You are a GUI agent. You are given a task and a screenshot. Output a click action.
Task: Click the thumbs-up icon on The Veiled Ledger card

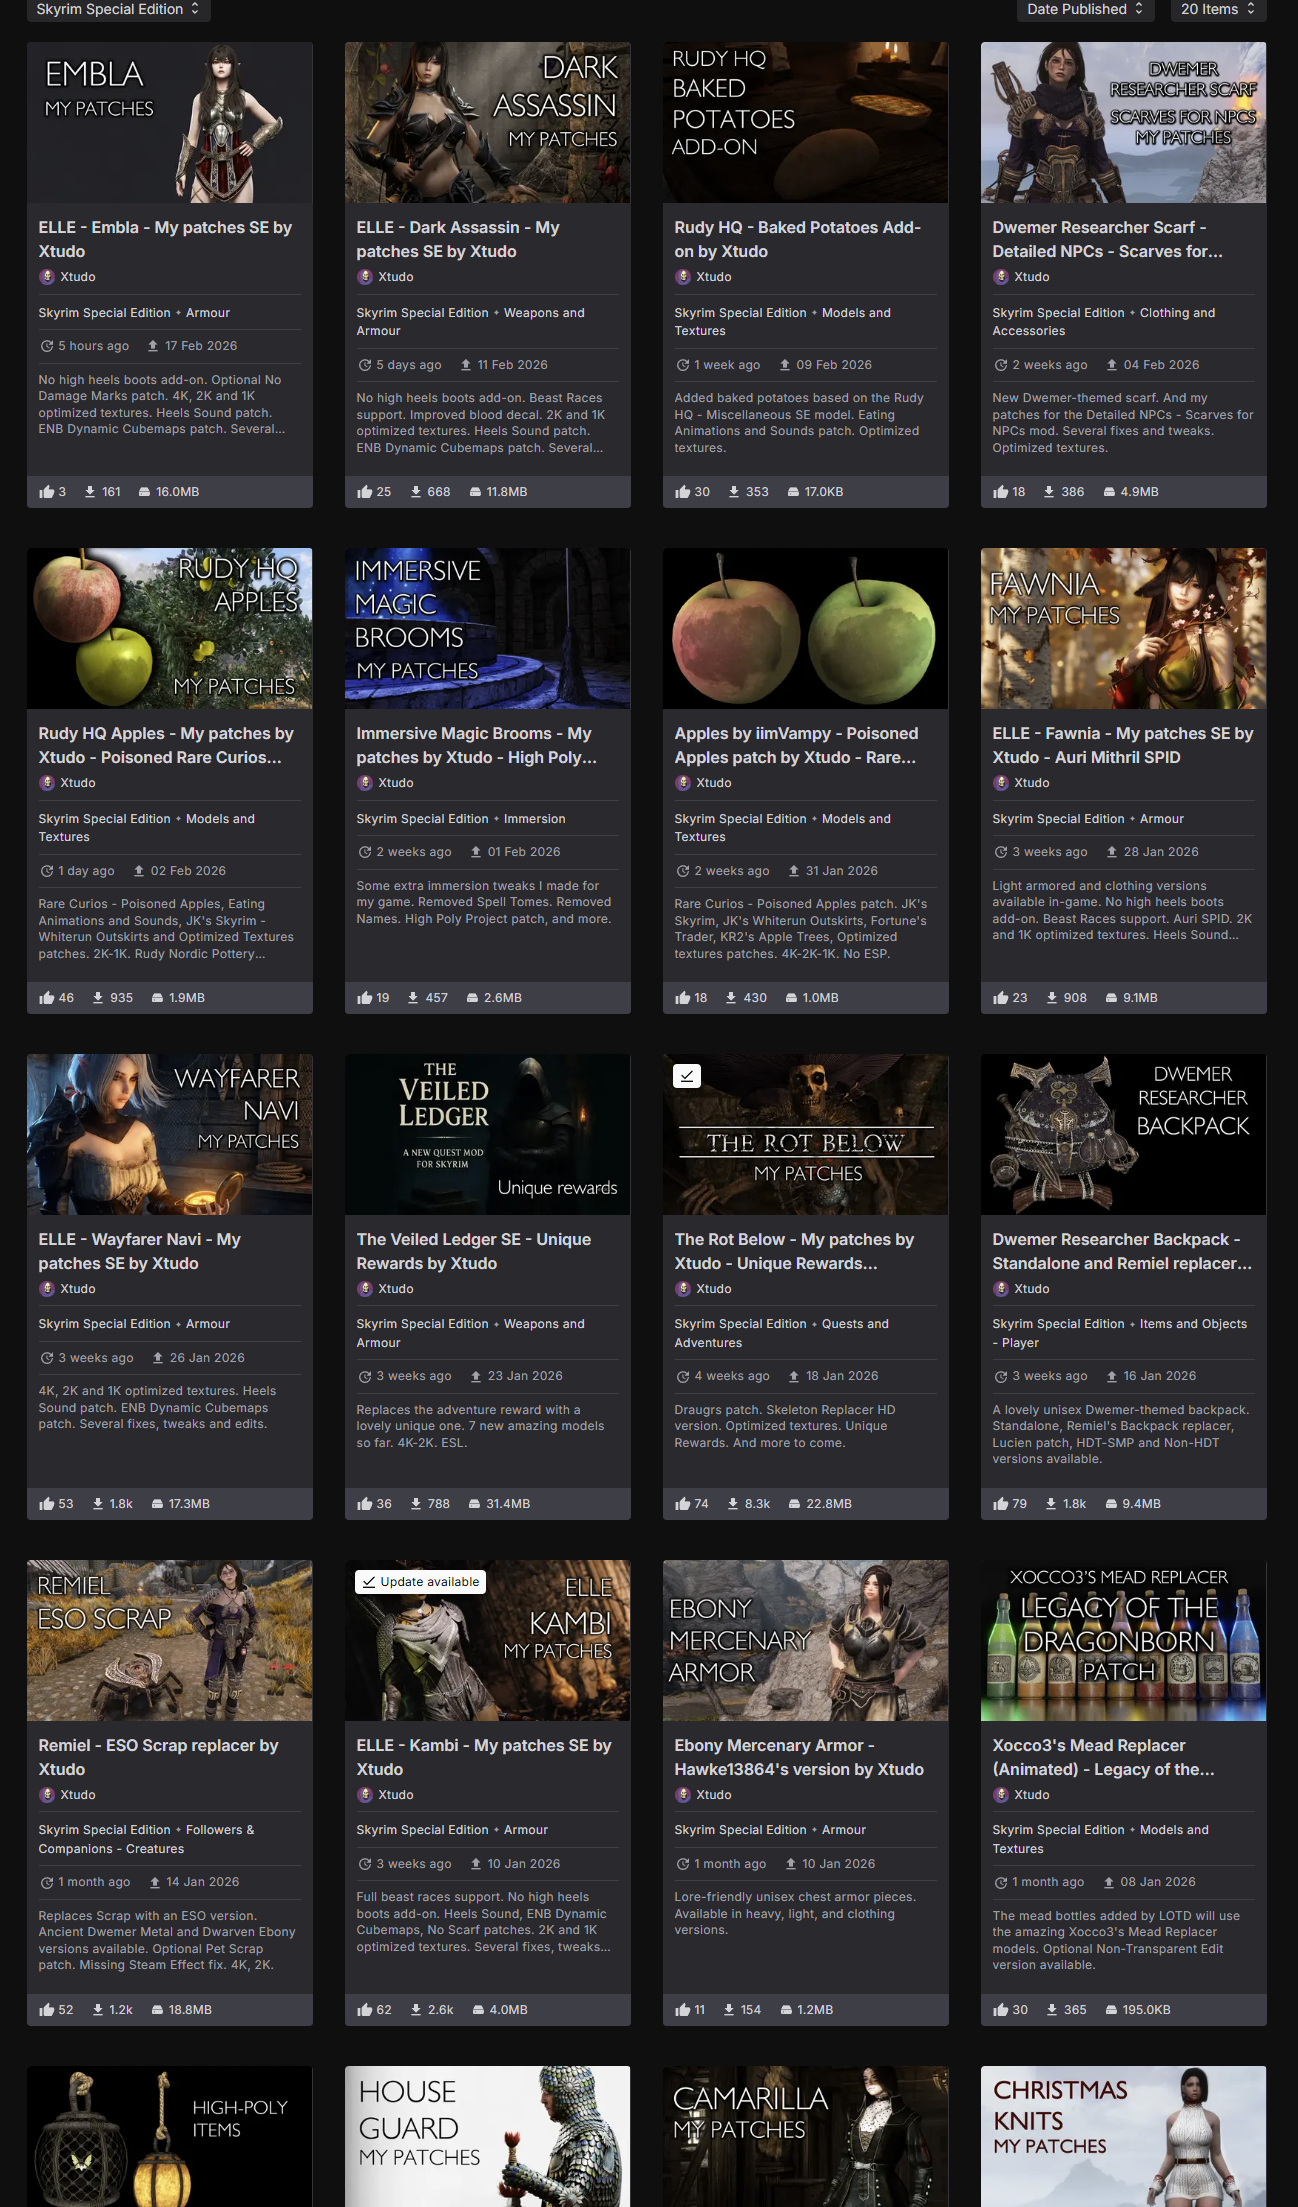[x=364, y=1504]
